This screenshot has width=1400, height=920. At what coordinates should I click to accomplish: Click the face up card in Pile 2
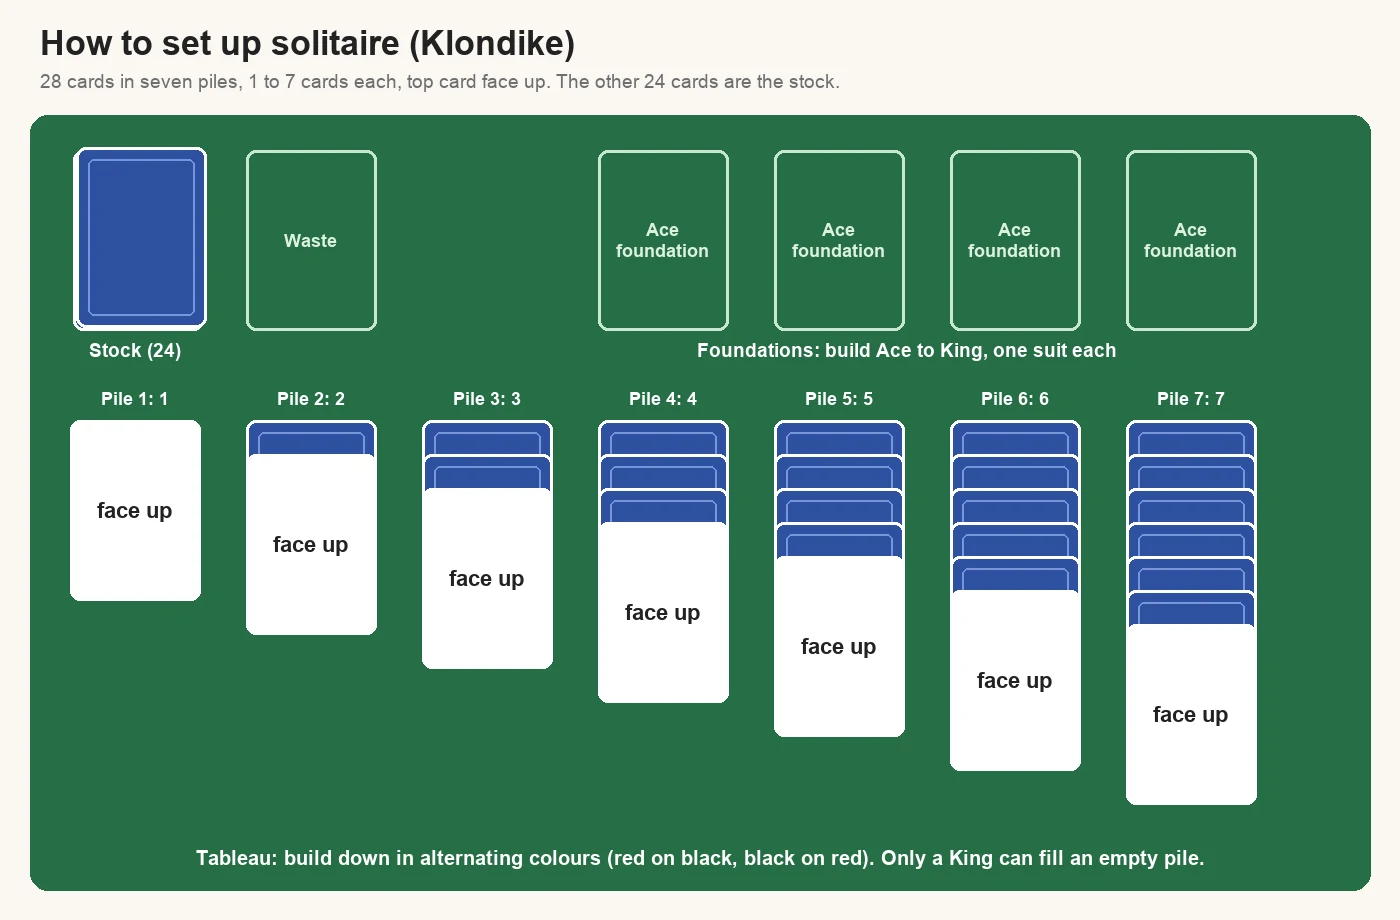tap(311, 544)
